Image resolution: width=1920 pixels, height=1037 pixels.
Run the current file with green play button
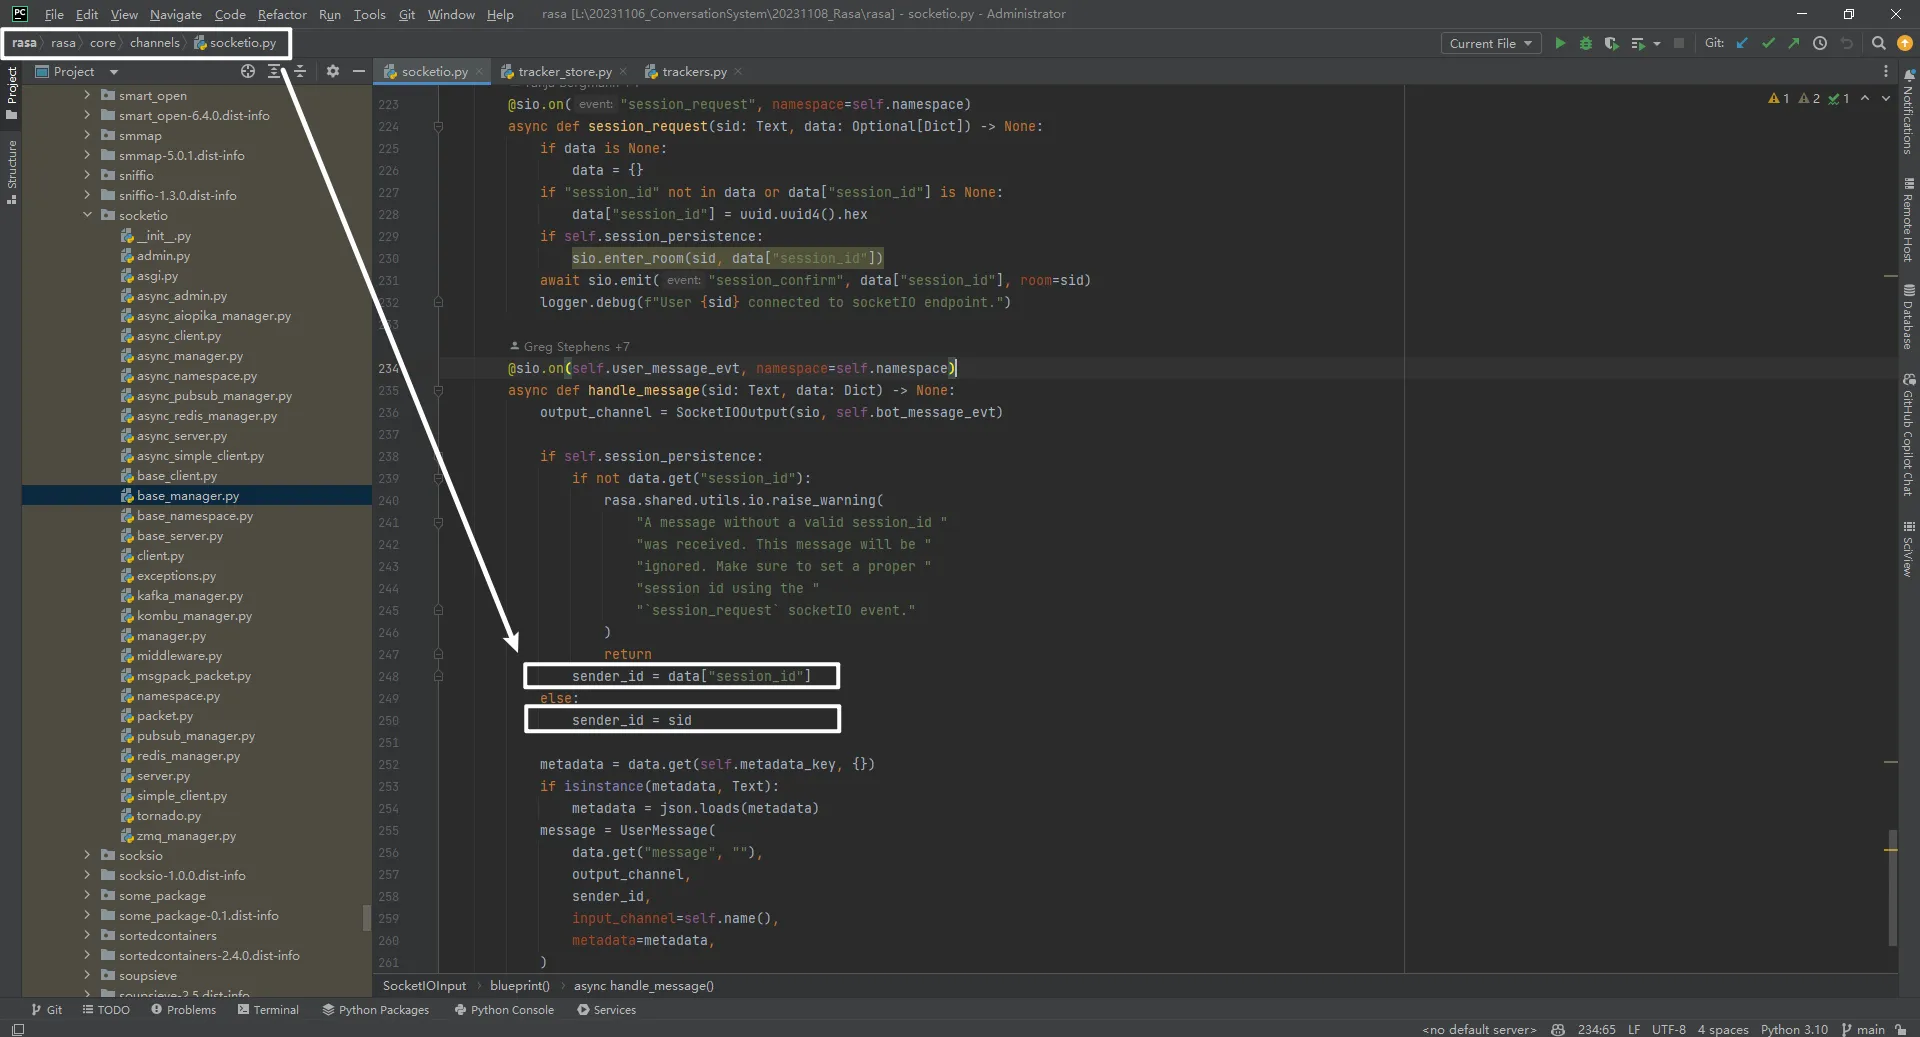1559,43
